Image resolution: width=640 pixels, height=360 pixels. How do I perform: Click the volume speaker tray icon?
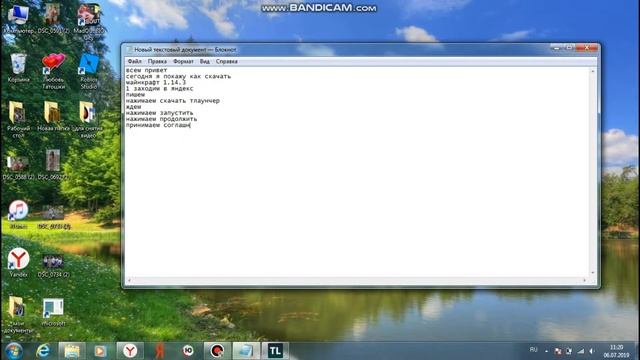pyautogui.click(x=591, y=351)
